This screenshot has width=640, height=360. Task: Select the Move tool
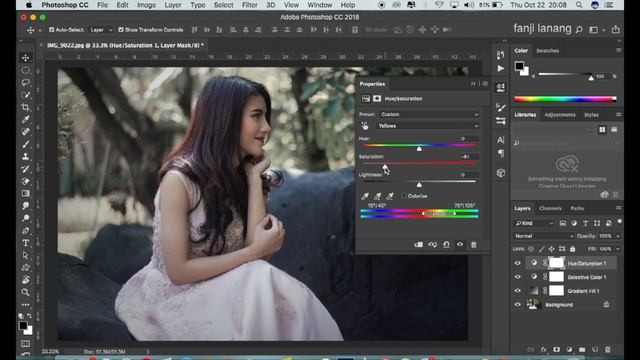pyautogui.click(x=26, y=58)
